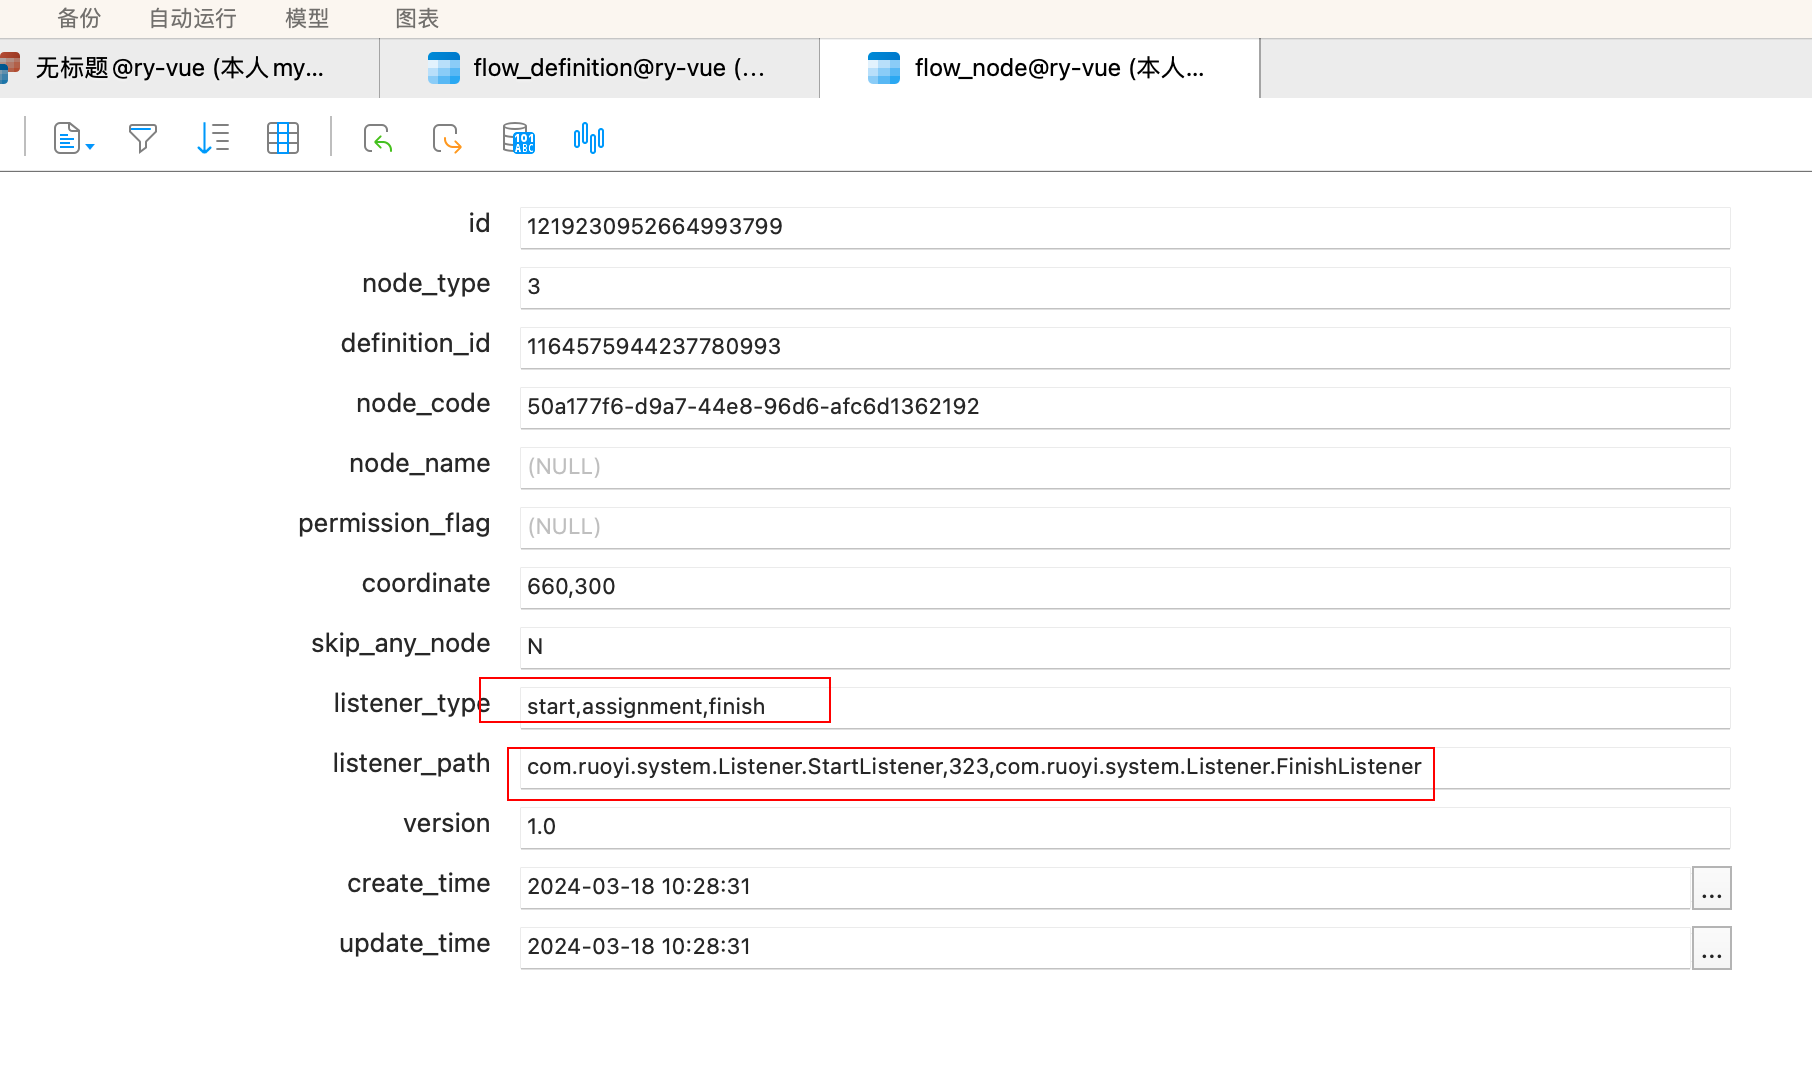
Task: Click the sort rows icon
Action: coord(213,138)
